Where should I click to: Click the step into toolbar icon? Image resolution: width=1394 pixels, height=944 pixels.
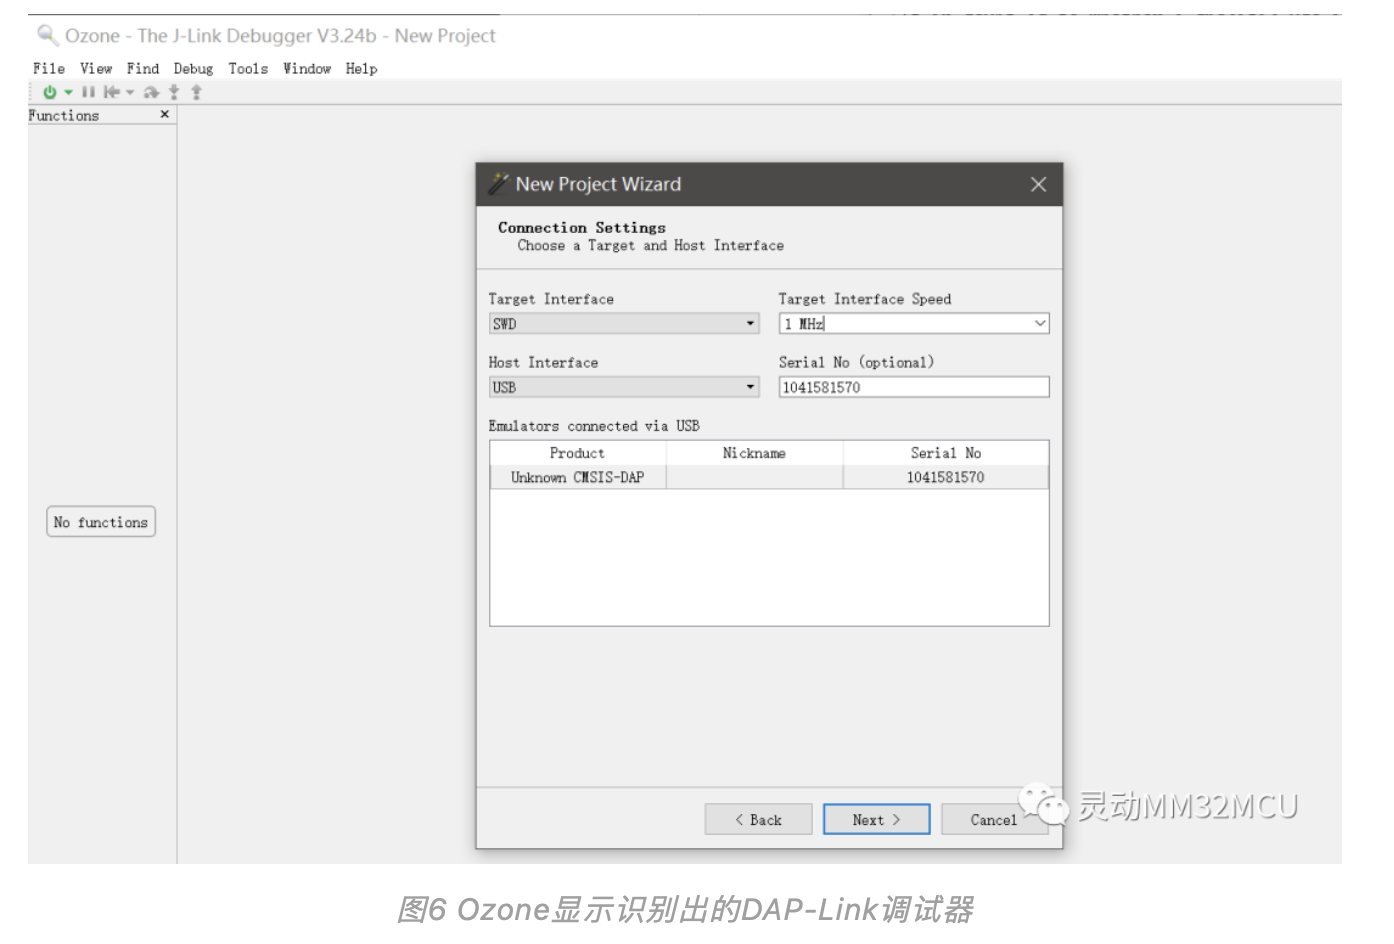tap(174, 92)
